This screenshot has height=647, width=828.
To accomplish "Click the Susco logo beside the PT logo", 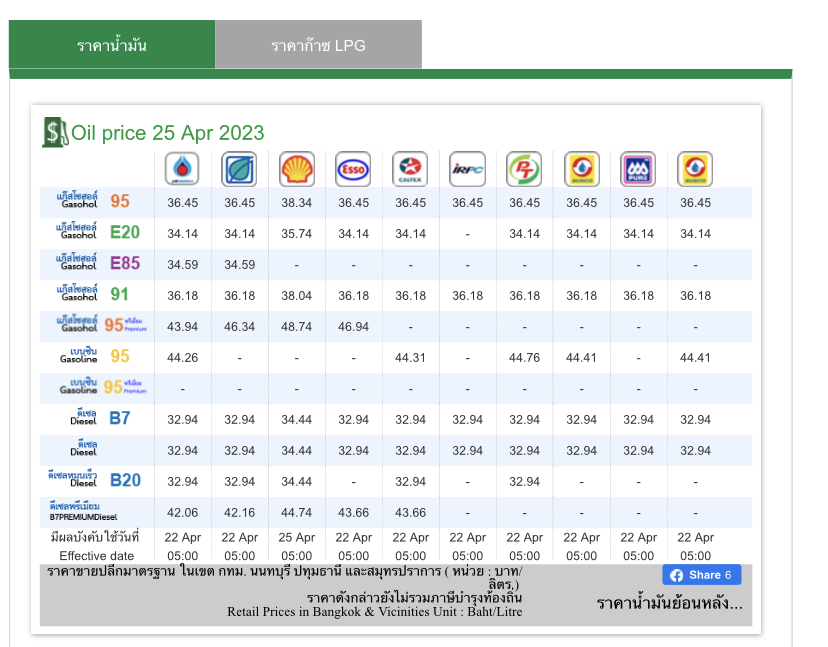I will (x=581, y=169).
